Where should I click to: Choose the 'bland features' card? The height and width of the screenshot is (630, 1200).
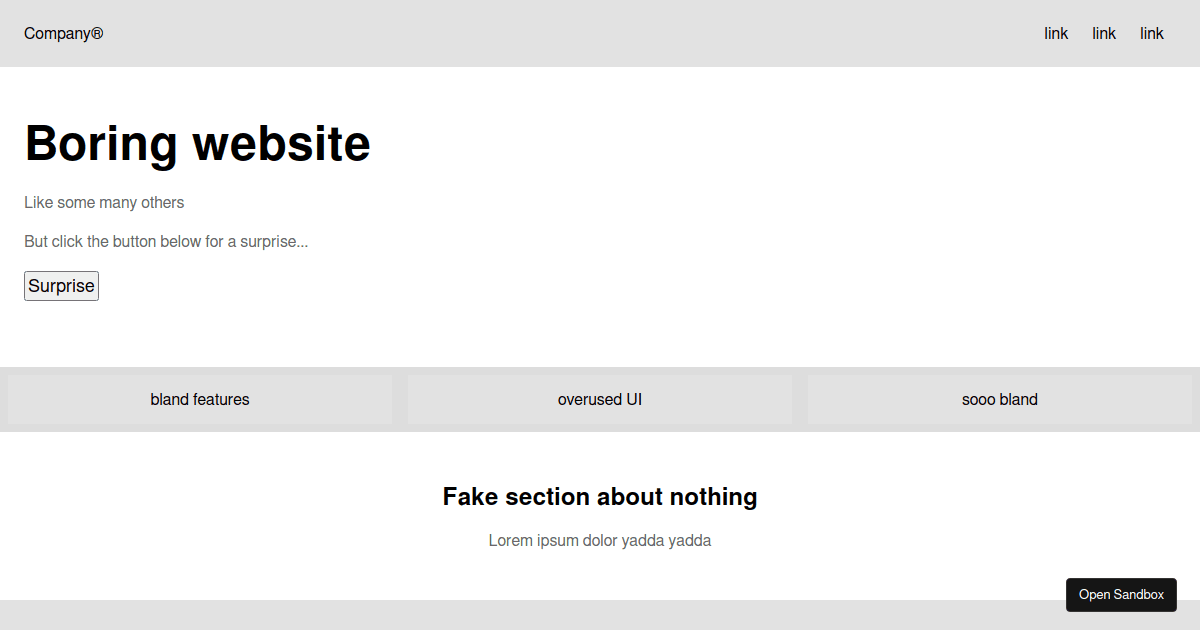coord(200,400)
